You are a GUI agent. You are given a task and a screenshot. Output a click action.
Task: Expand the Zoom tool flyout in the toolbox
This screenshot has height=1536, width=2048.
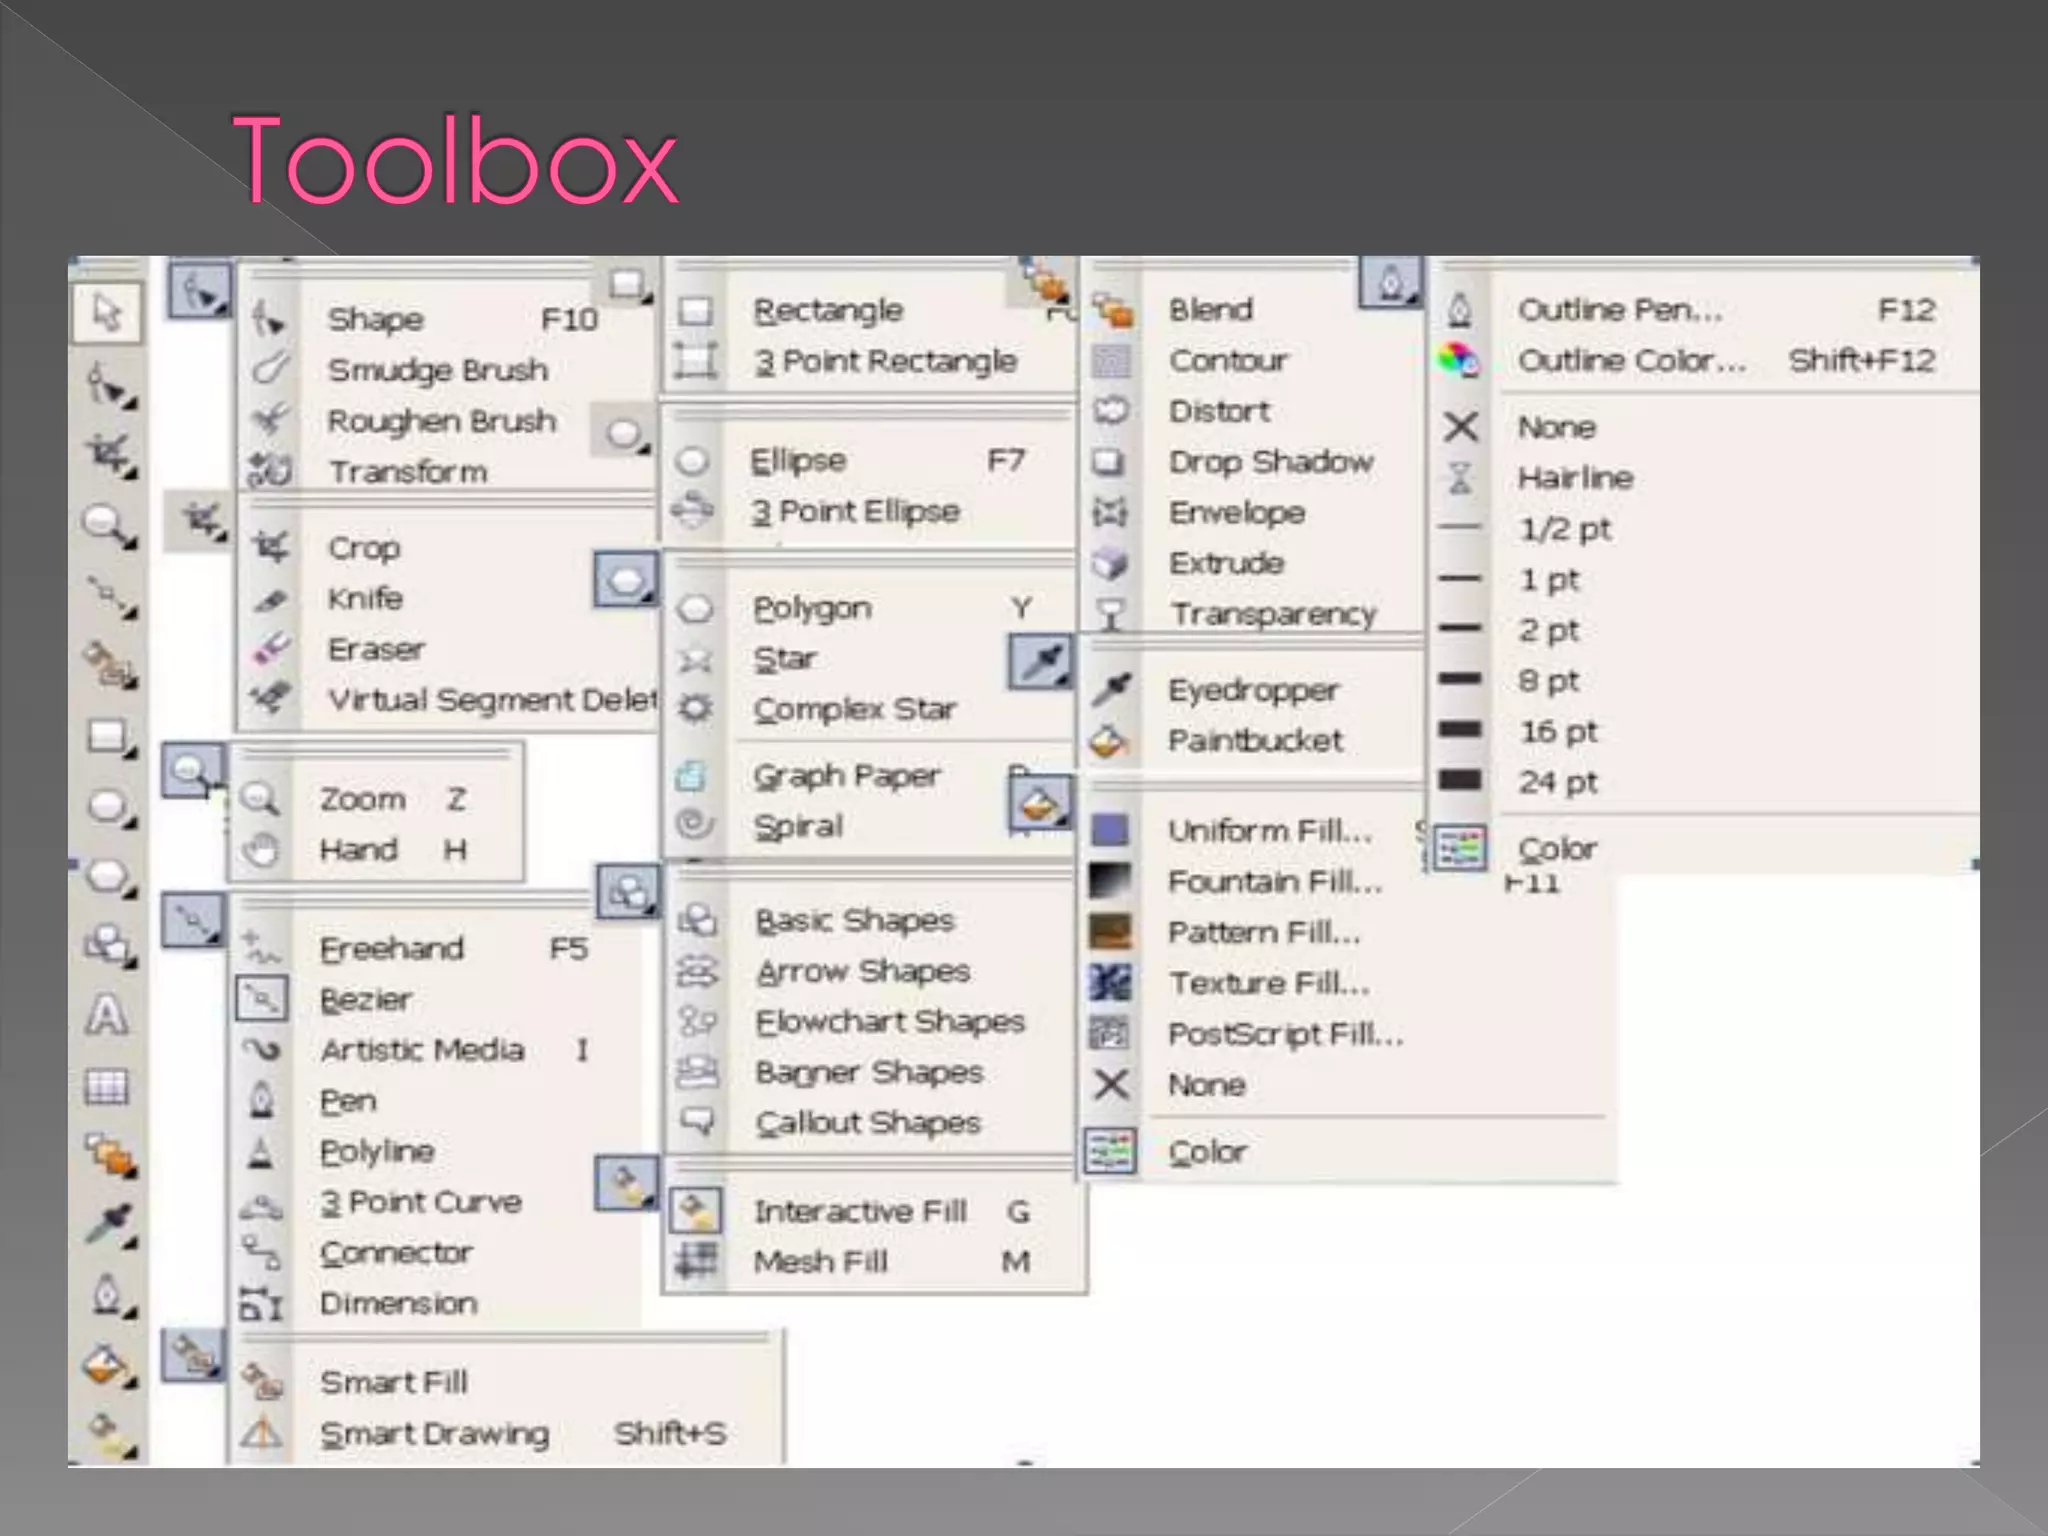point(110,525)
